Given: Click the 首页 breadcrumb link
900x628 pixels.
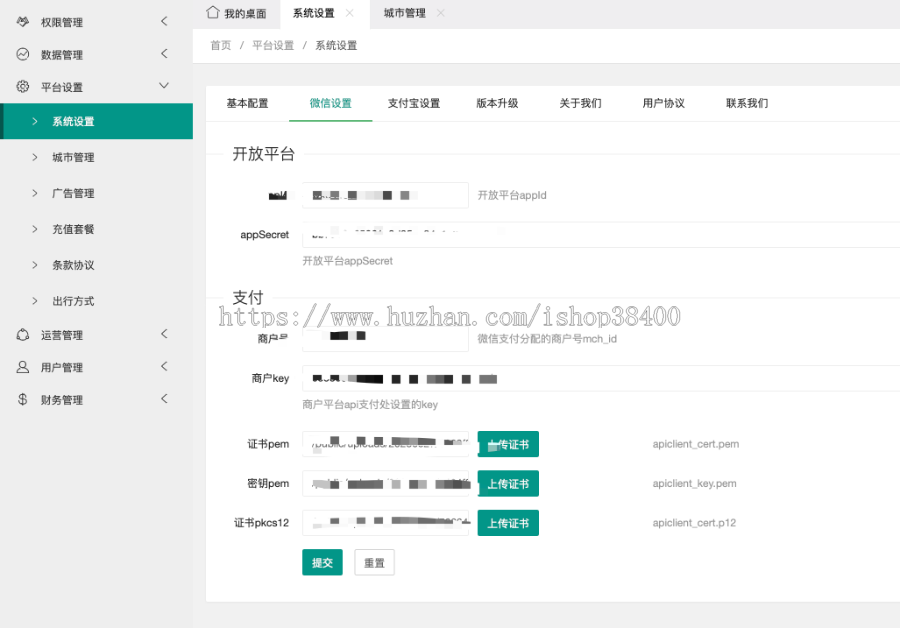Looking at the screenshot, I should 220,45.
